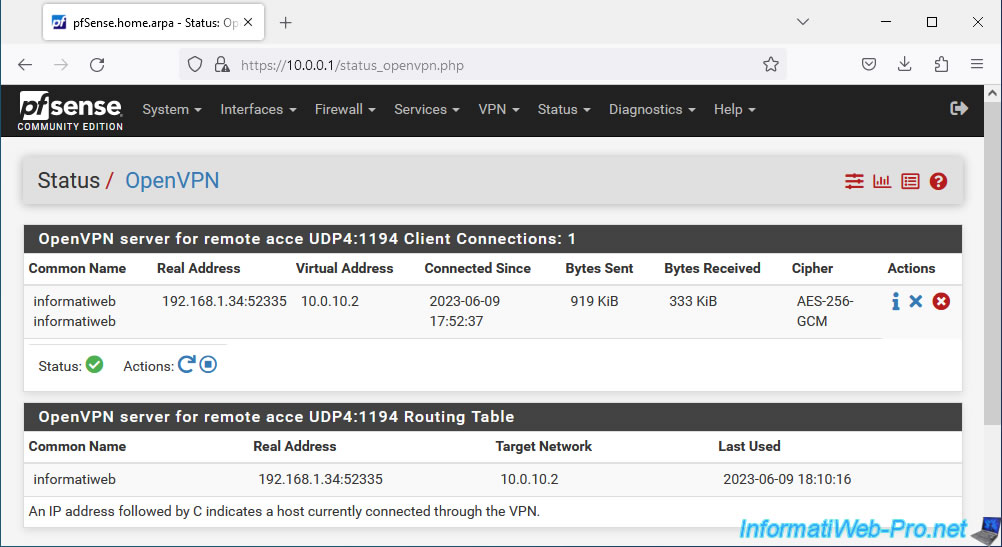Screen dimensions: 1002x547
Task: Expand the VPN menu
Action: tap(499, 109)
